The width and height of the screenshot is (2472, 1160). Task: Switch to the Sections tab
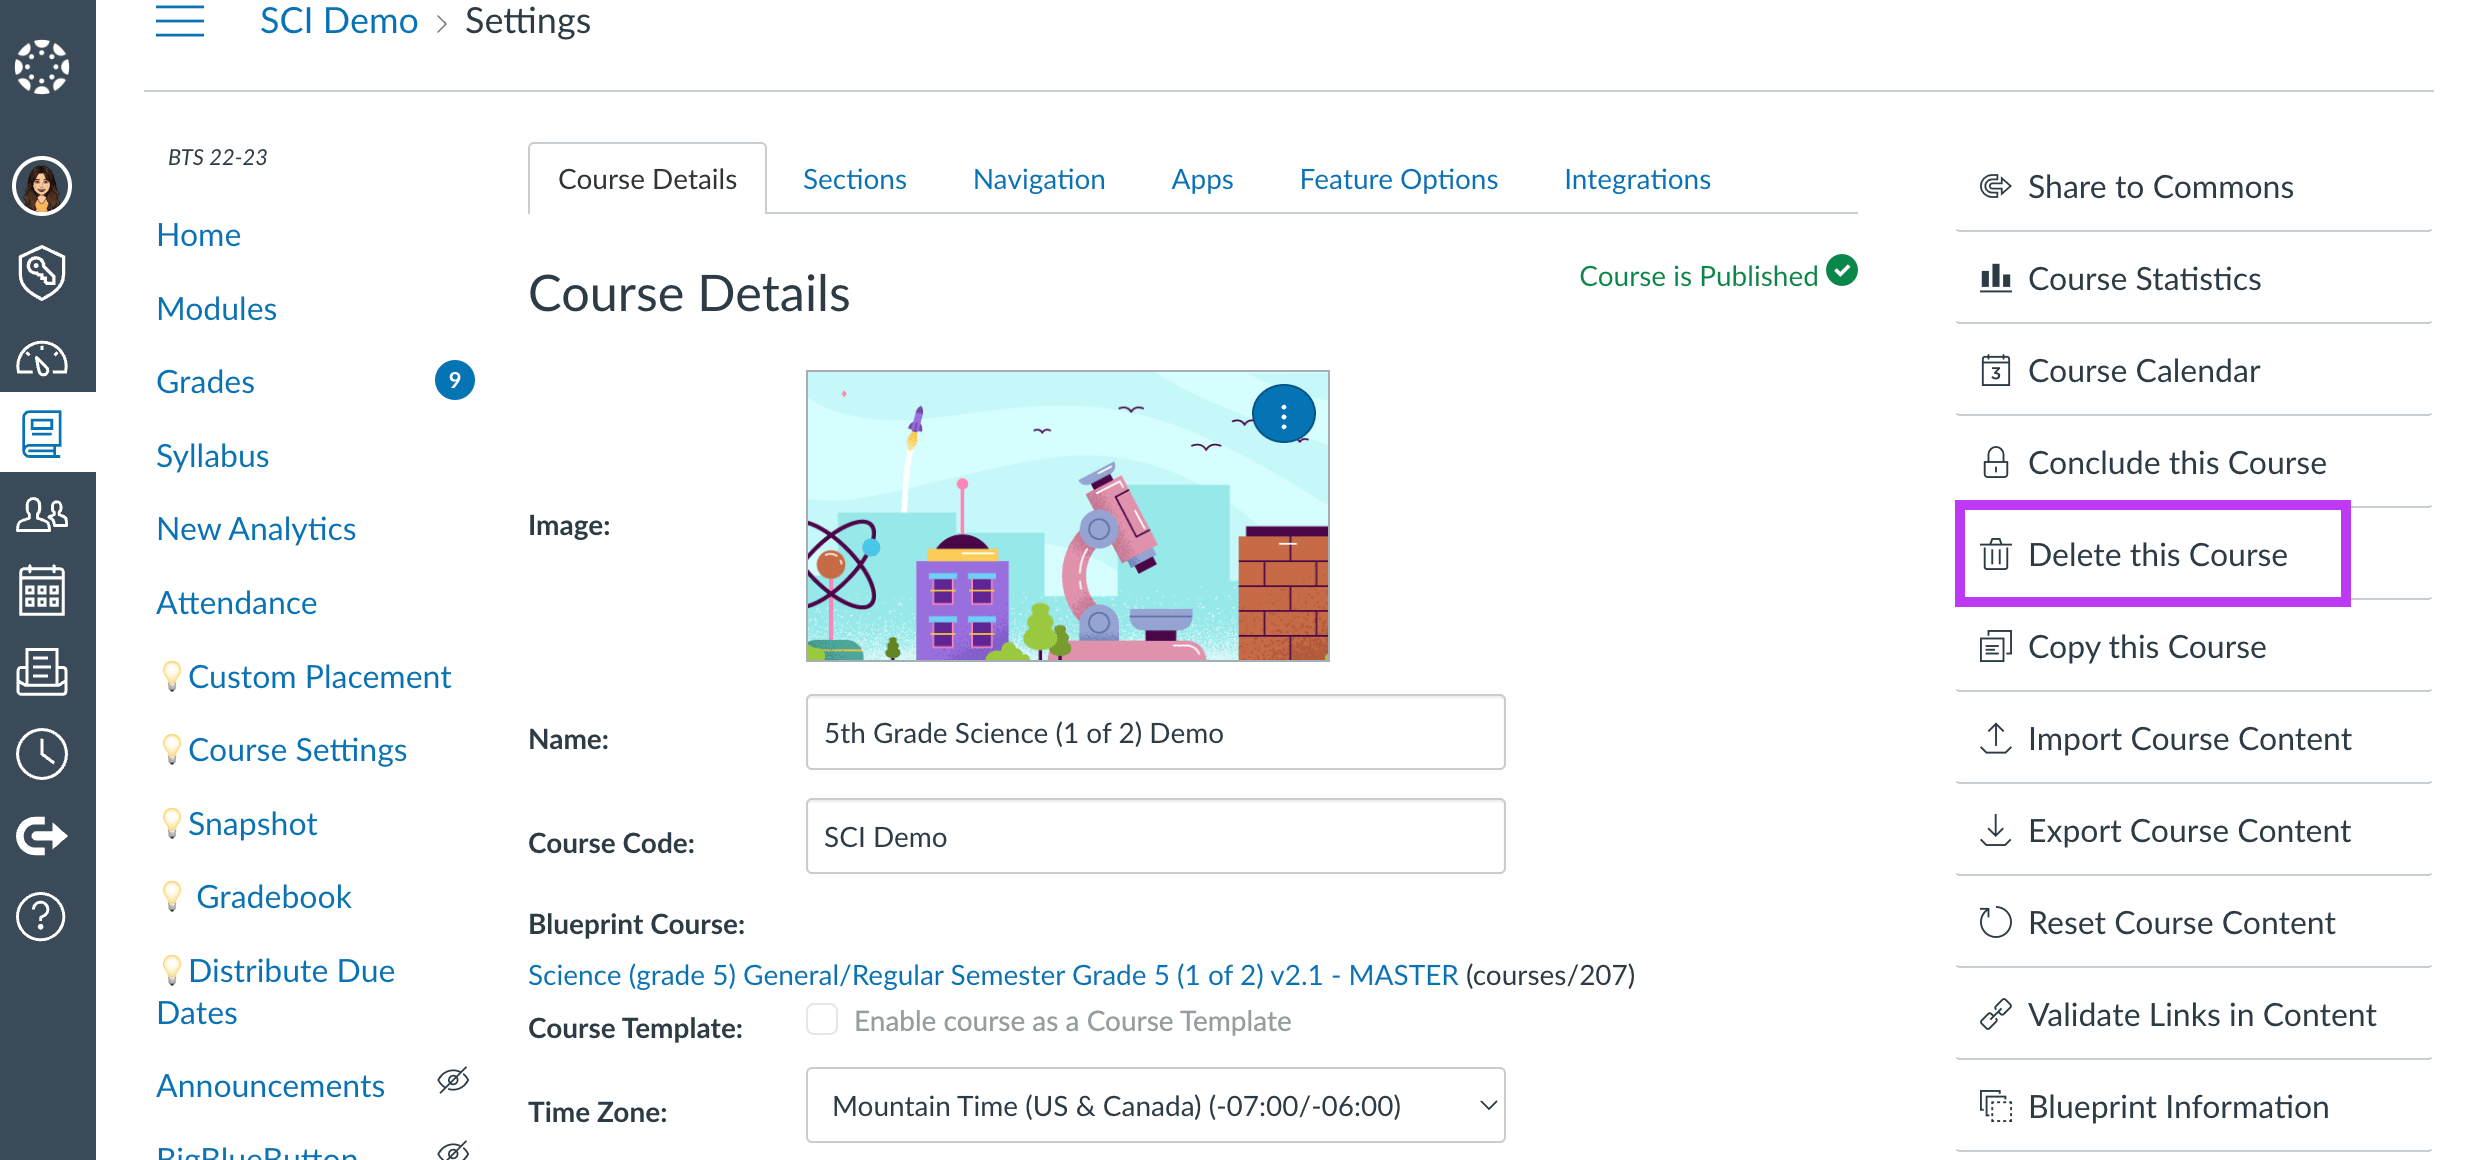pyautogui.click(x=854, y=179)
